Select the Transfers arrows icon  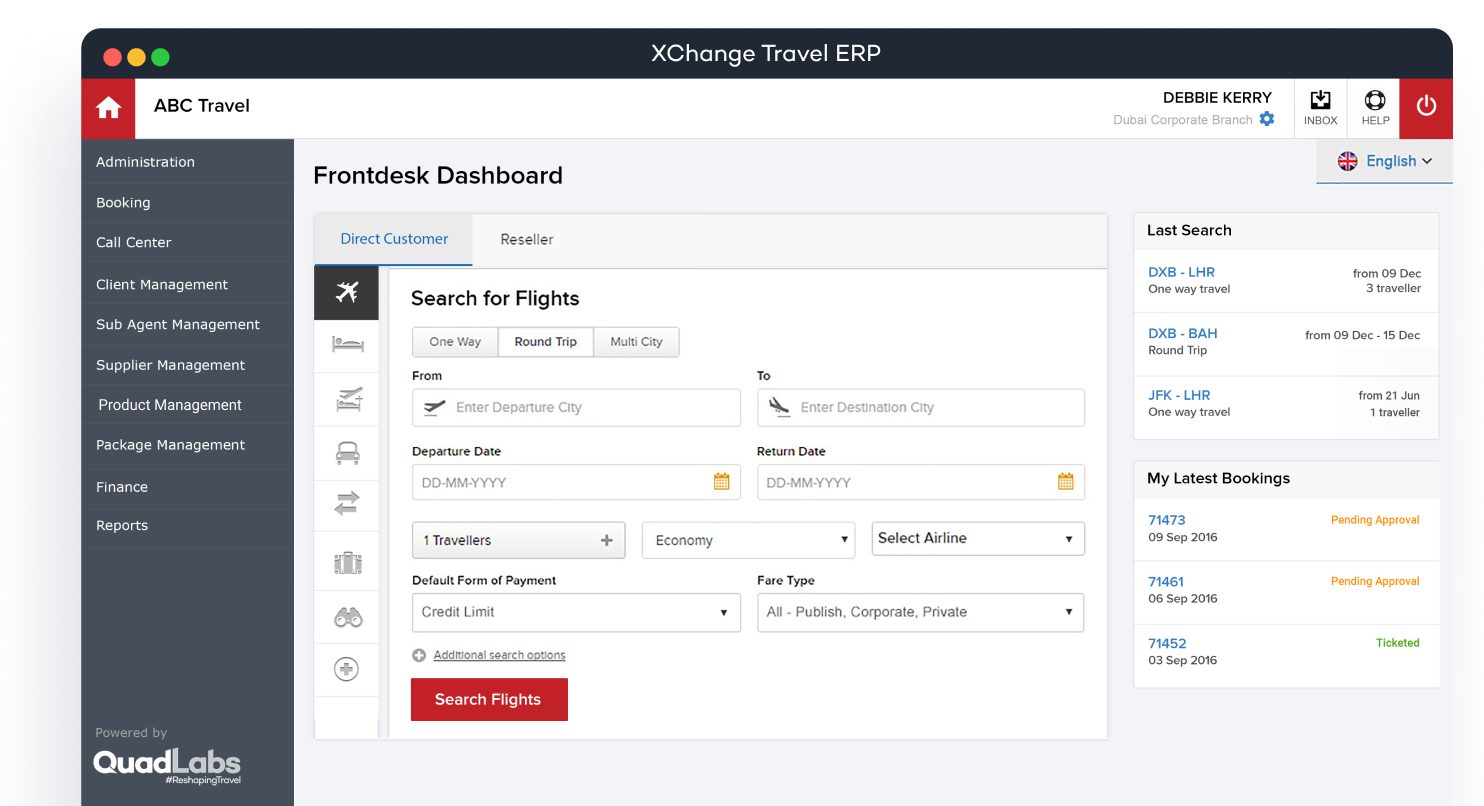[x=347, y=504]
